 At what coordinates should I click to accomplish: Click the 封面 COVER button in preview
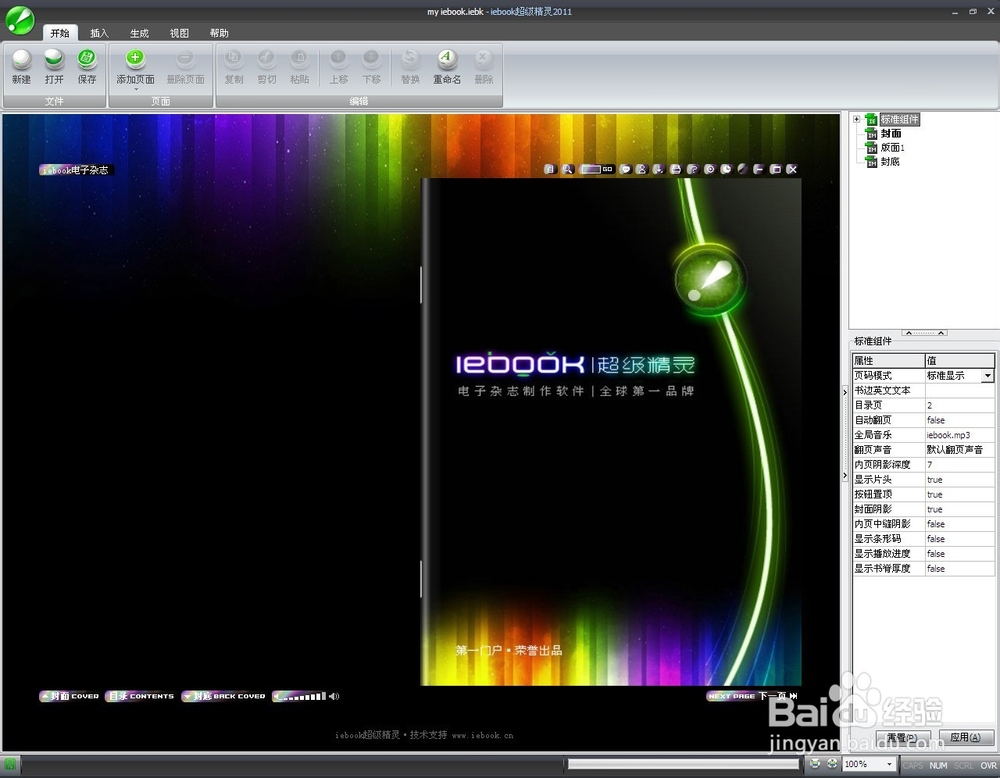[70, 696]
